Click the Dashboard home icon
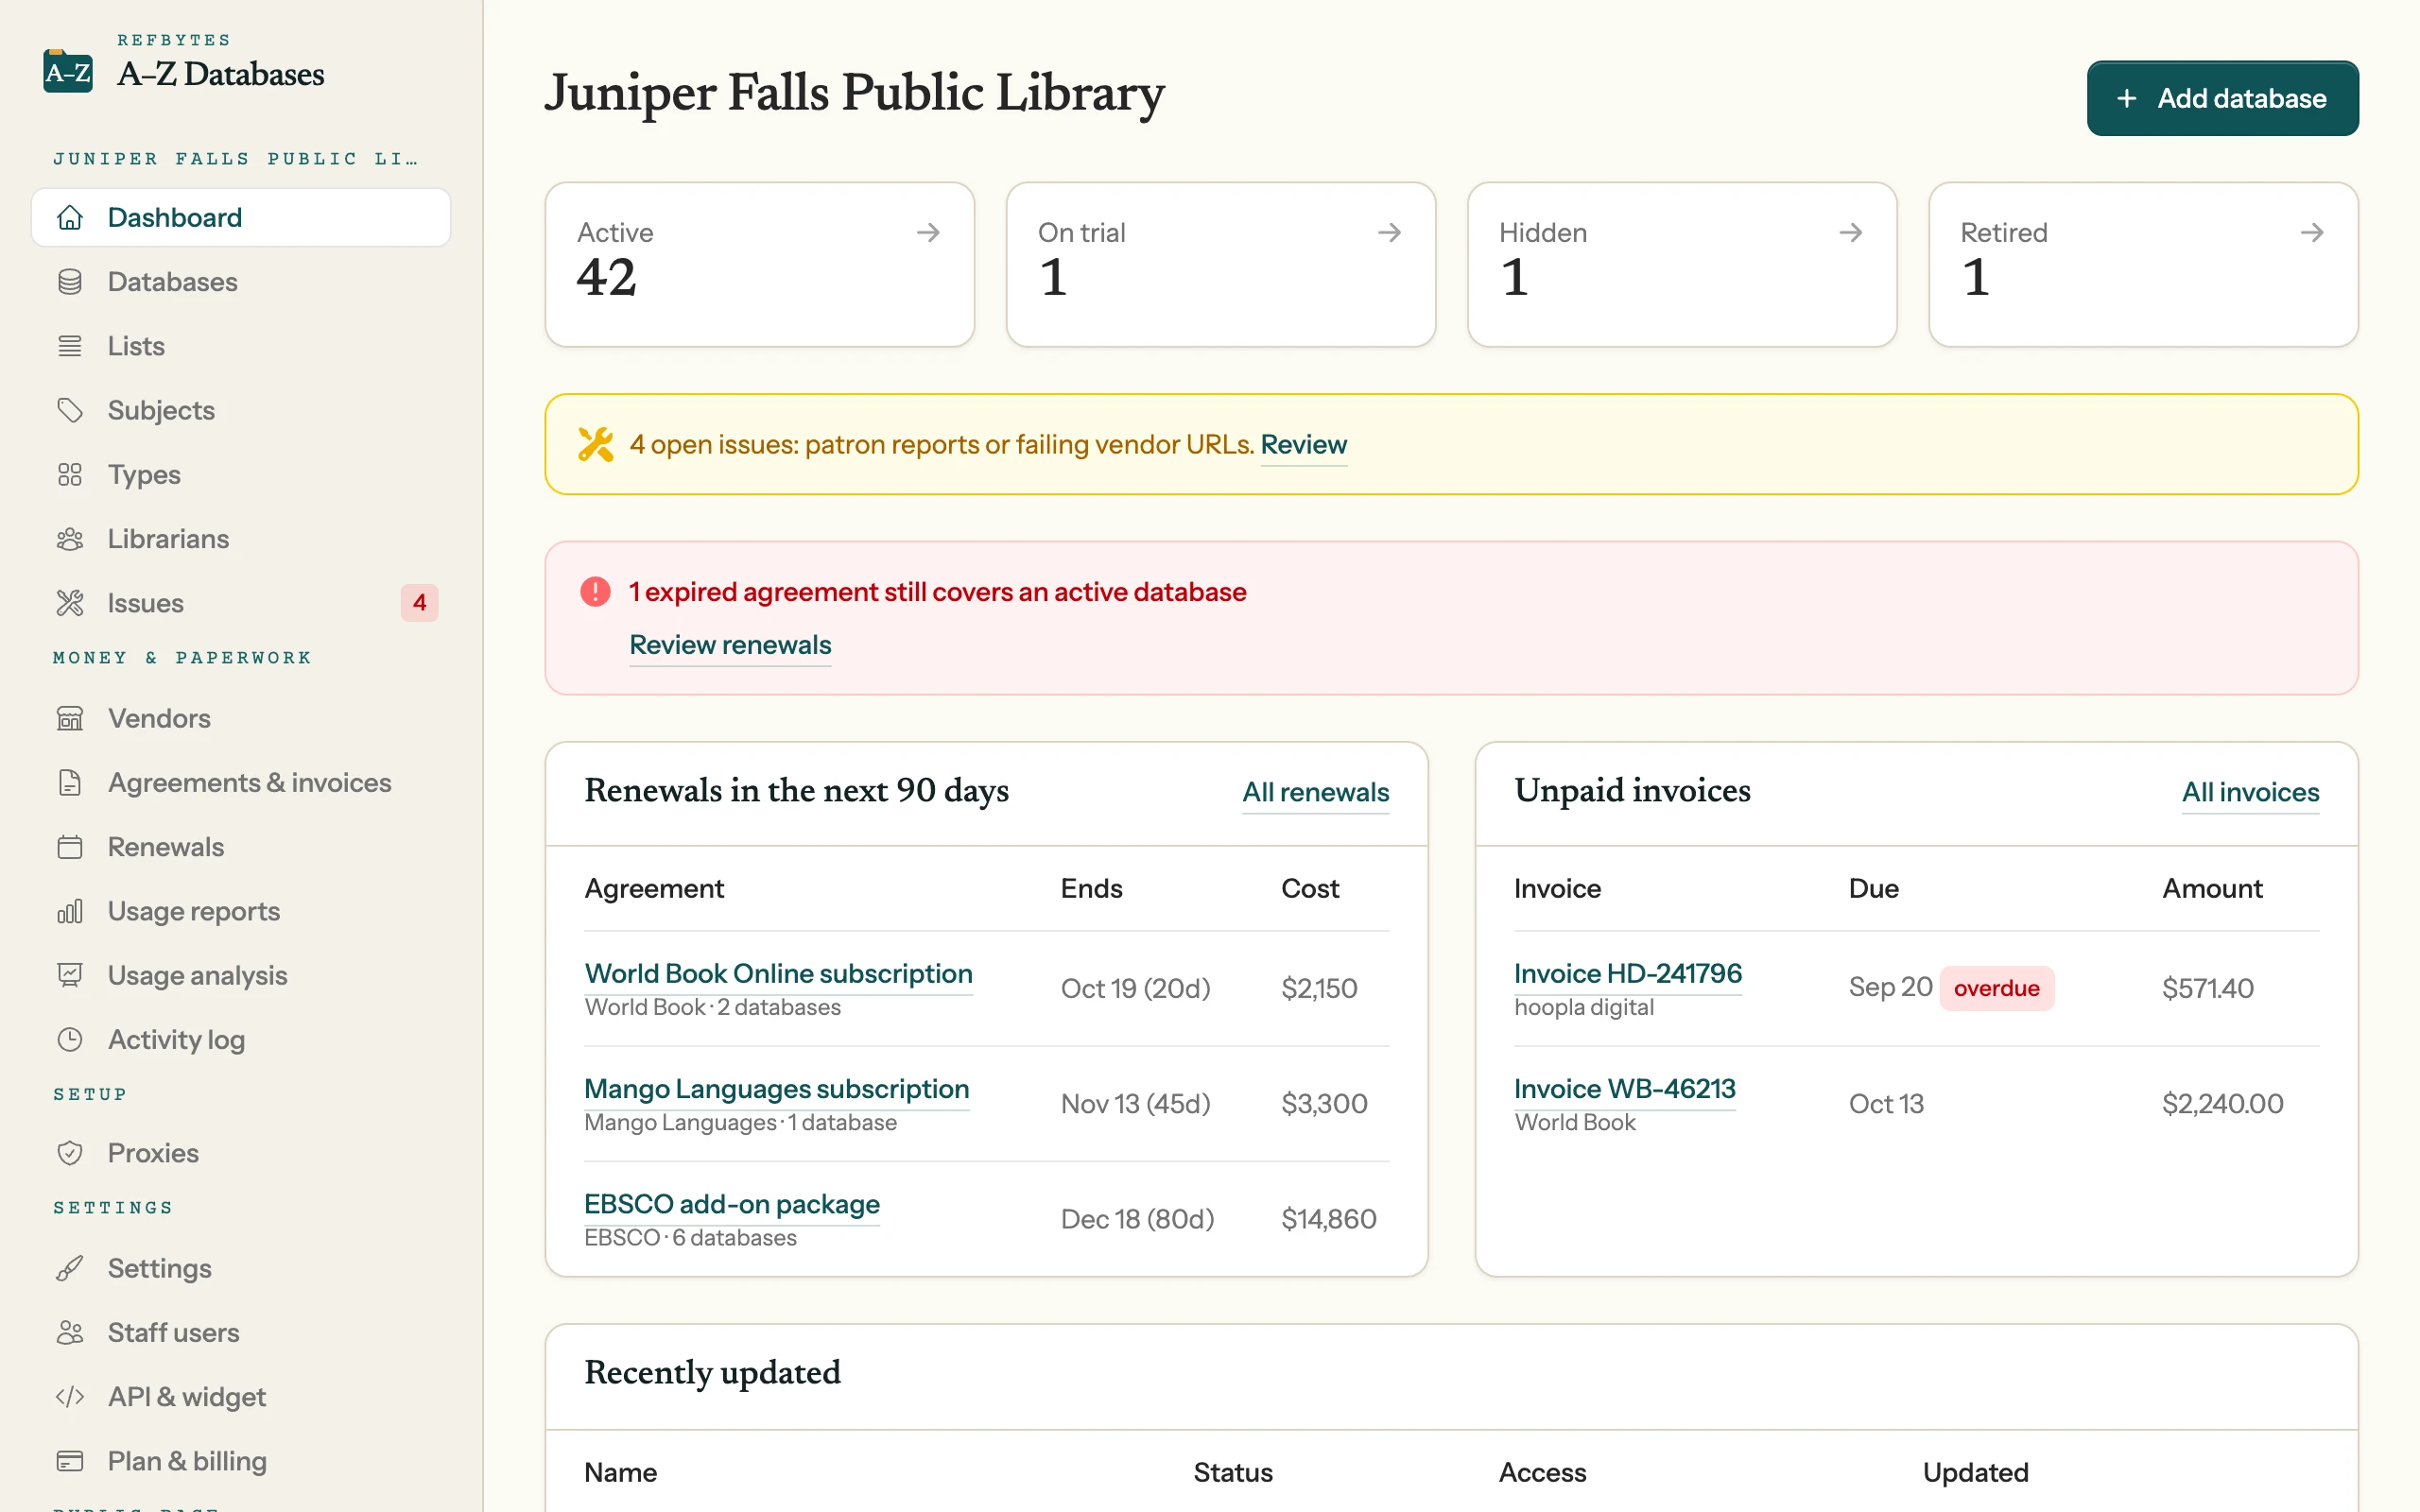Image resolution: width=2420 pixels, height=1512 pixels. tap(70, 217)
